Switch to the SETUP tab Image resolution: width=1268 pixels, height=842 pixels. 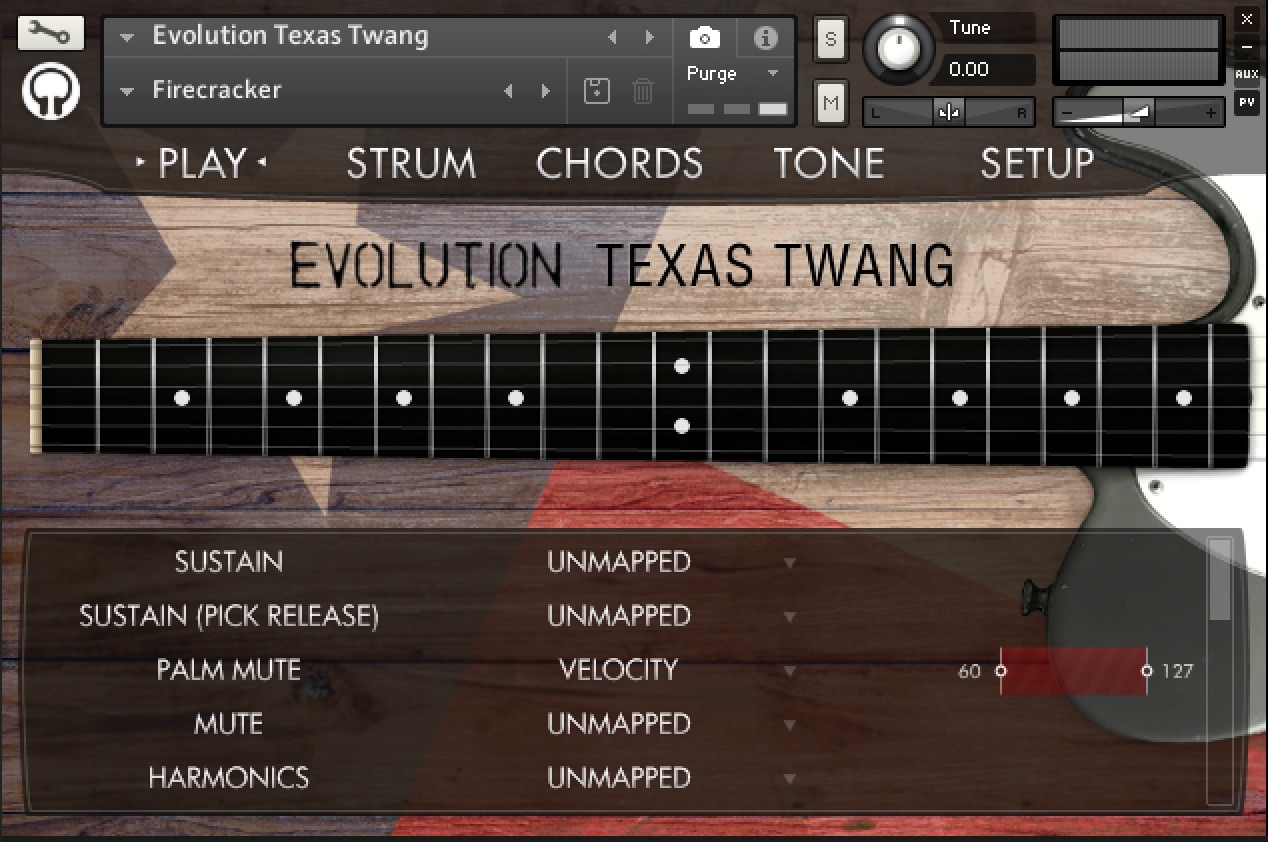pyautogui.click(x=1037, y=163)
